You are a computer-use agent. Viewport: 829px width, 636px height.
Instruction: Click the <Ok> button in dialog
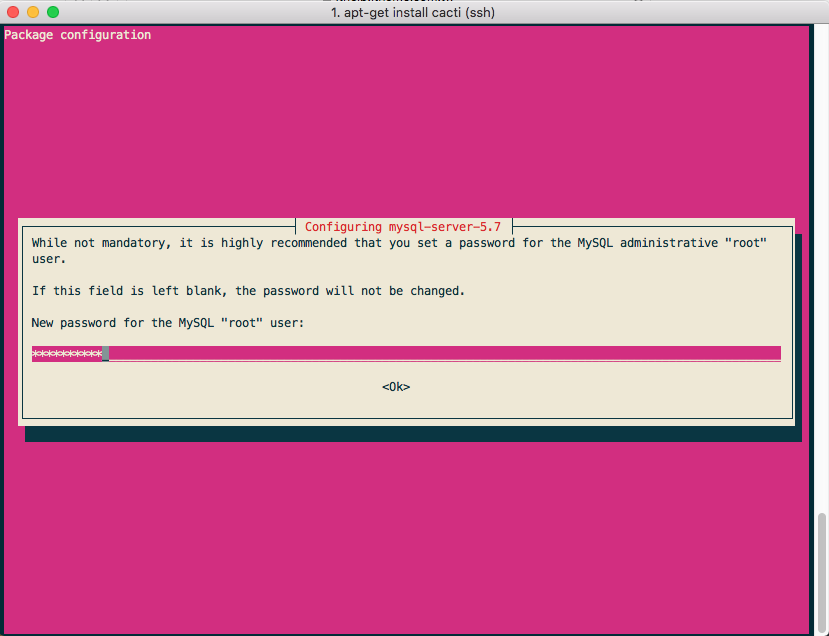pos(396,387)
